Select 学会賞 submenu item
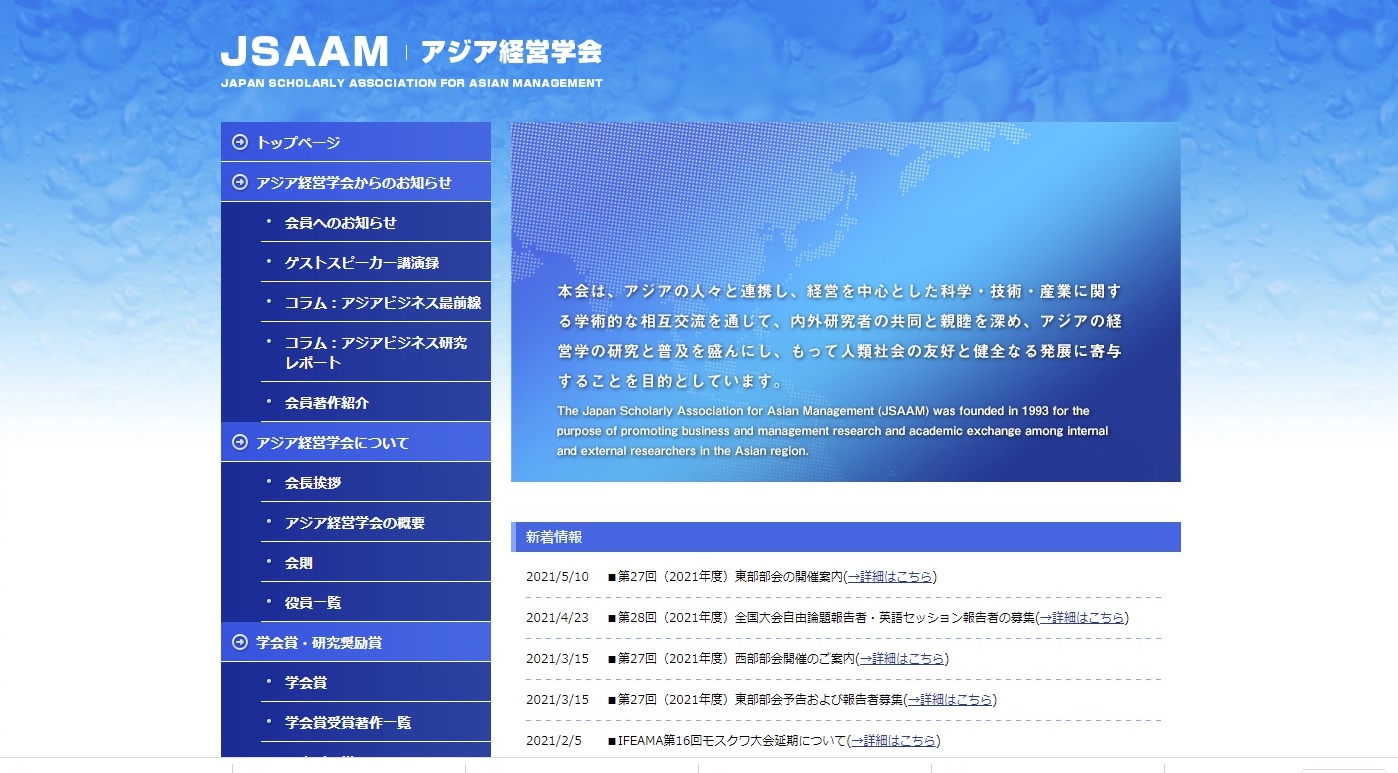This screenshot has width=1398, height=773. click(376, 682)
